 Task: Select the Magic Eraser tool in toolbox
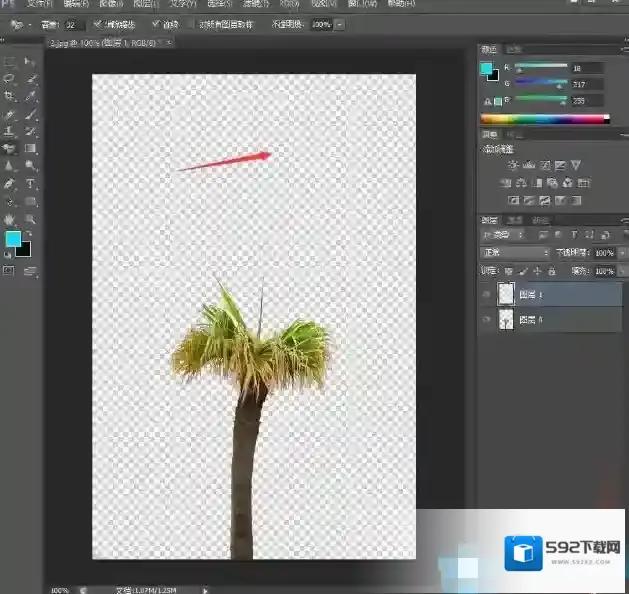coord(9,148)
